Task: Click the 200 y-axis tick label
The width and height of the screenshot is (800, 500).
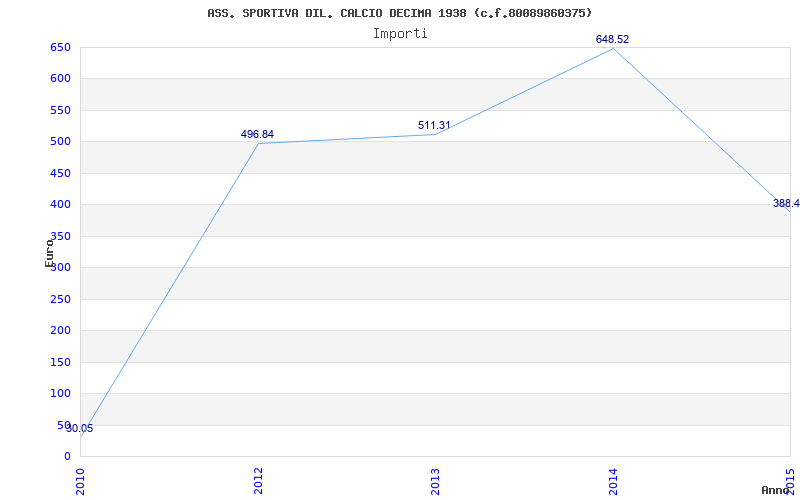Action: (60, 331)
